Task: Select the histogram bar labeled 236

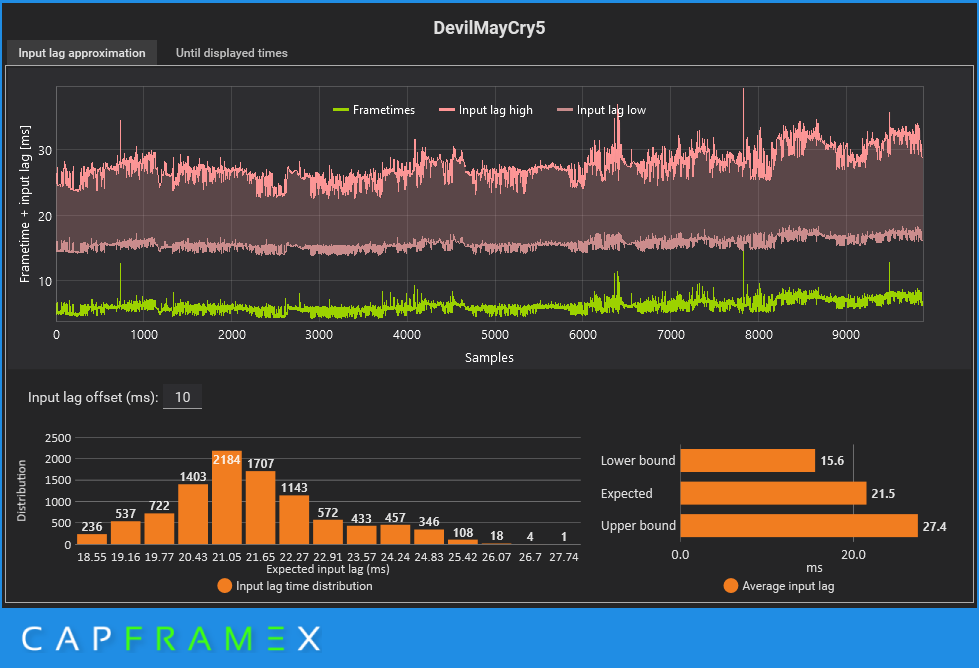Action: pyautogui.click(x=92, y=539)
